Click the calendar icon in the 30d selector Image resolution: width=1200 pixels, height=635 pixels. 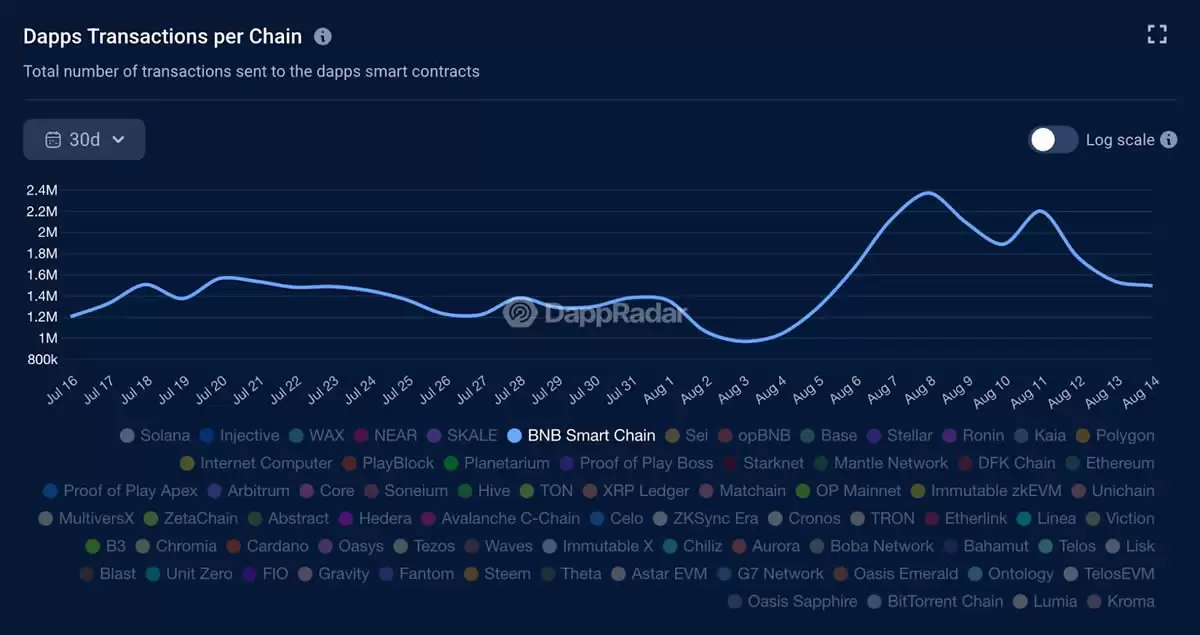[54, 139]
